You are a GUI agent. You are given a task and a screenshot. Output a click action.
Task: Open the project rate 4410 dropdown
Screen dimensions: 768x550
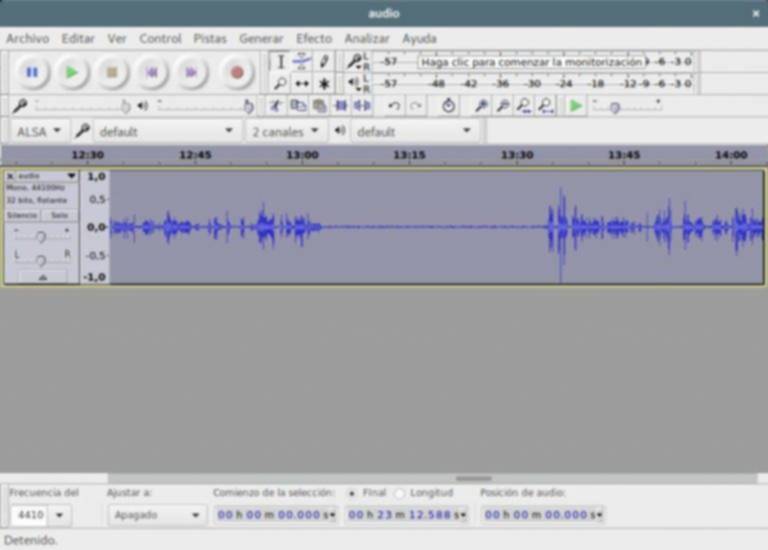pyautogui.click(x=60, y=515)
